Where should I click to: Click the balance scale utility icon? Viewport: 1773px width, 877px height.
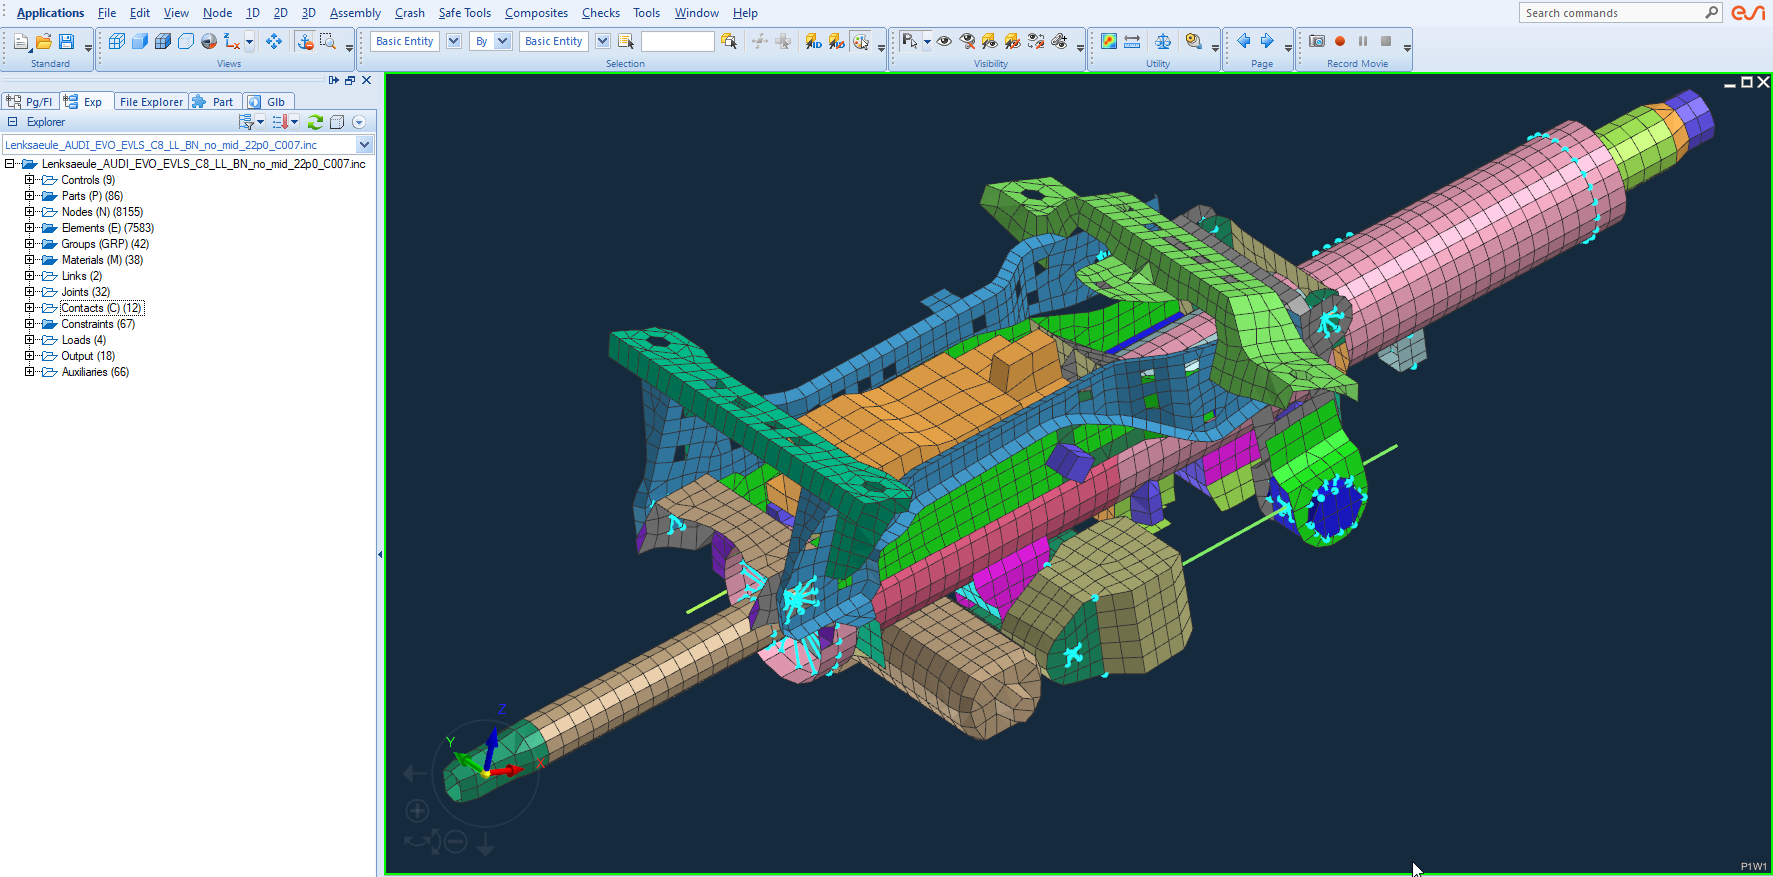(1162, 41)
